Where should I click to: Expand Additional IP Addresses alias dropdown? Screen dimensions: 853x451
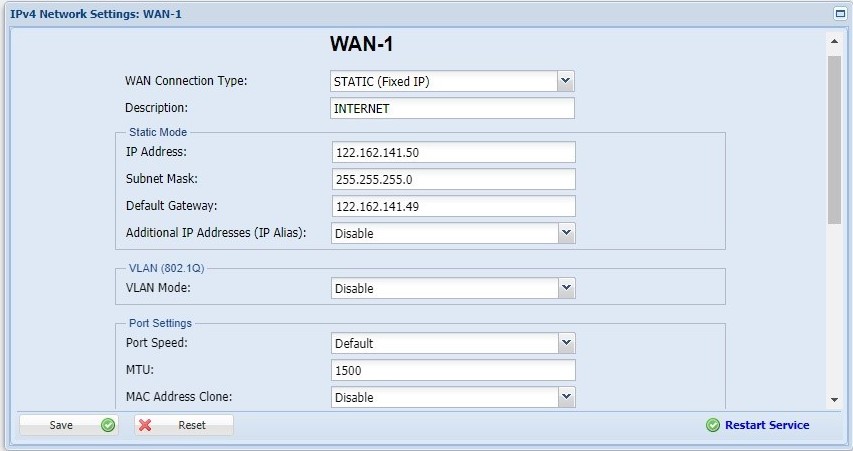click(566, 233)
